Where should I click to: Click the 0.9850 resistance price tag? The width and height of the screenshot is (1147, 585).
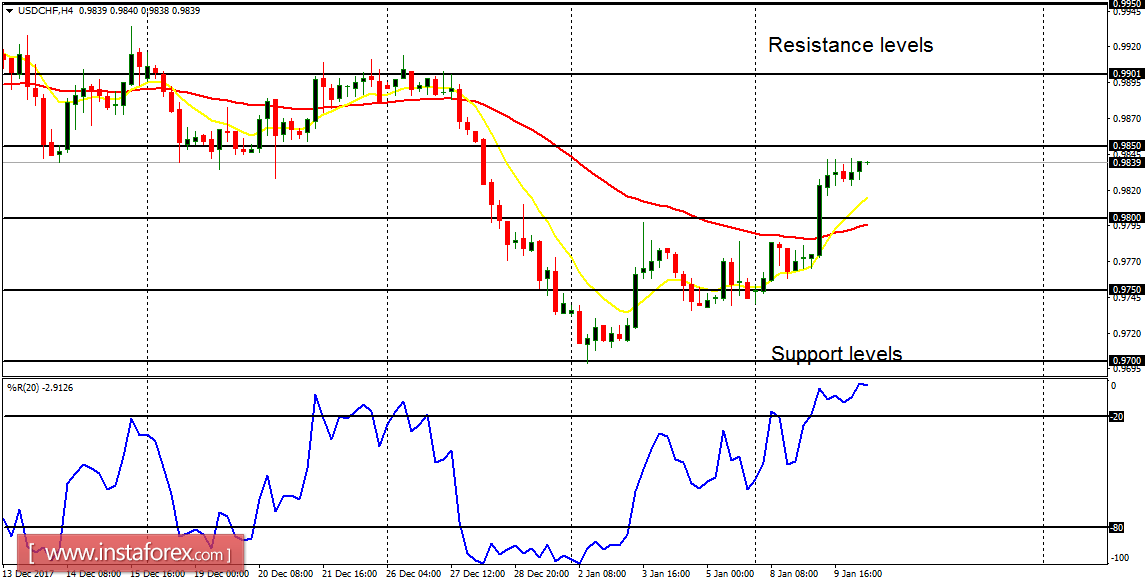(1127, 146)
